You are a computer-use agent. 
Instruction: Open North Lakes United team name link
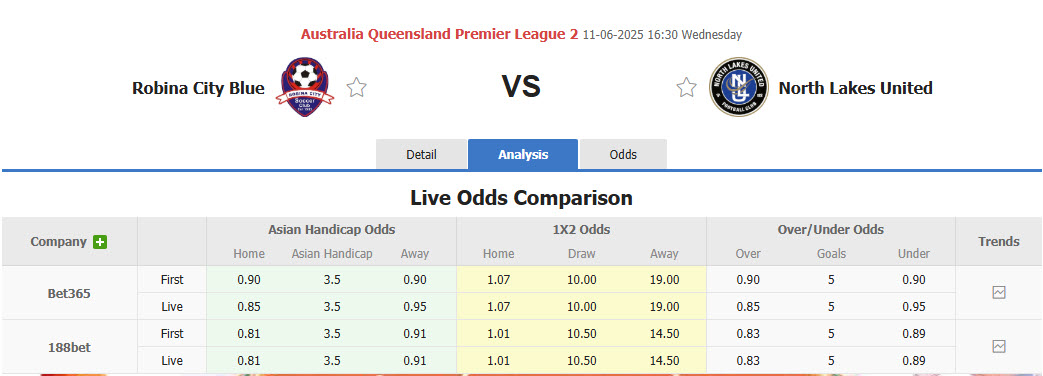coord(855,88)
